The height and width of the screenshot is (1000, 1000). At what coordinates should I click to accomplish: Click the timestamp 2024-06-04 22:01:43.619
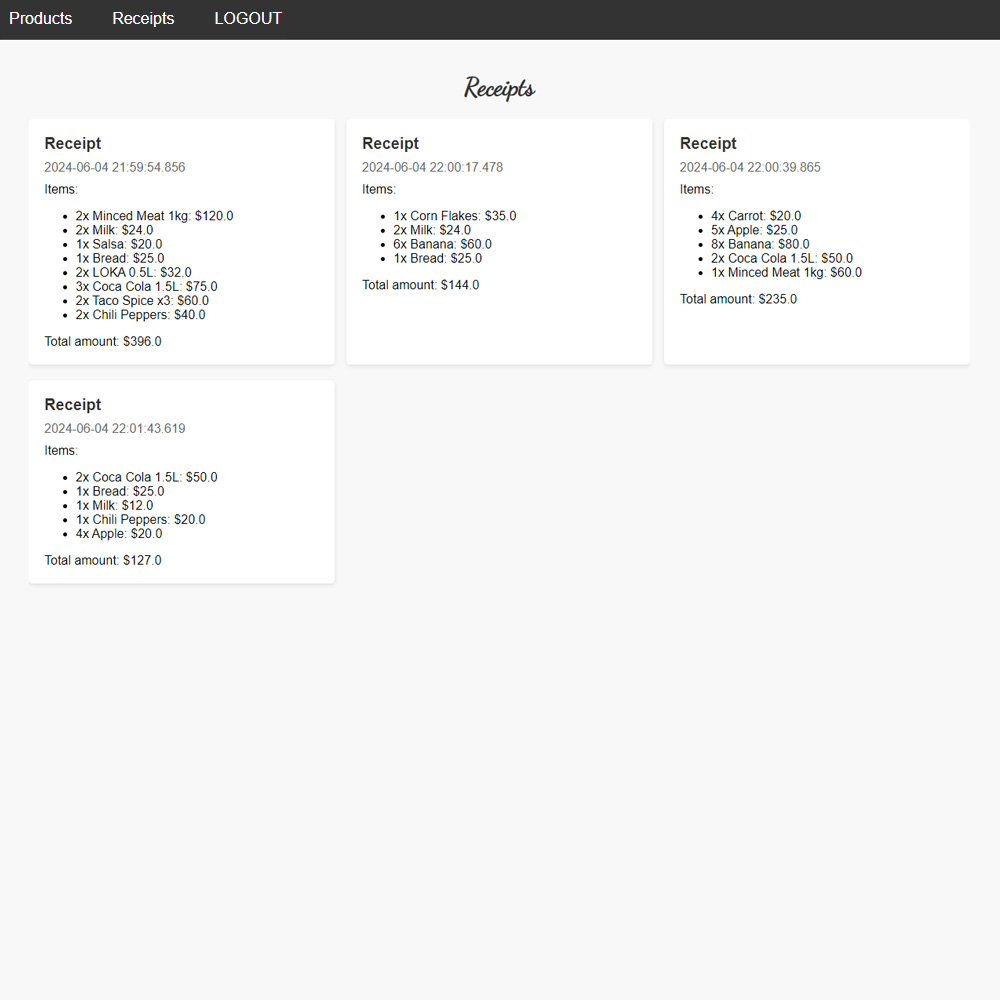[x=114, y=429]
